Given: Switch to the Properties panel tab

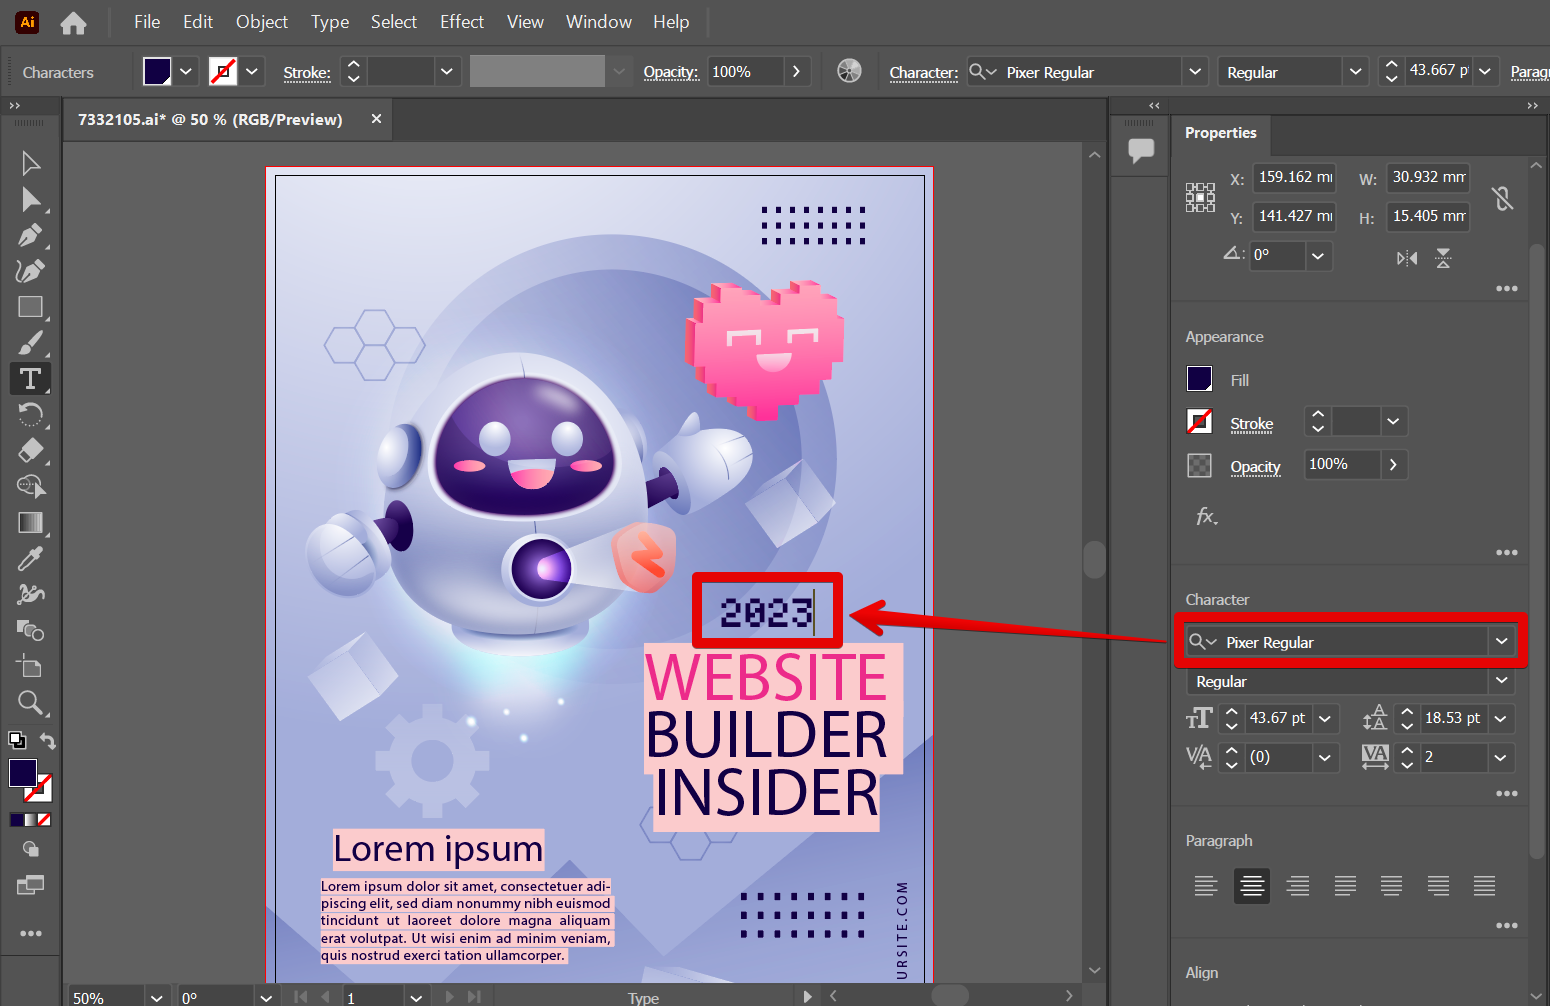Looking at the screenshot, I should pyautogui.click(x=1220, y=133).
